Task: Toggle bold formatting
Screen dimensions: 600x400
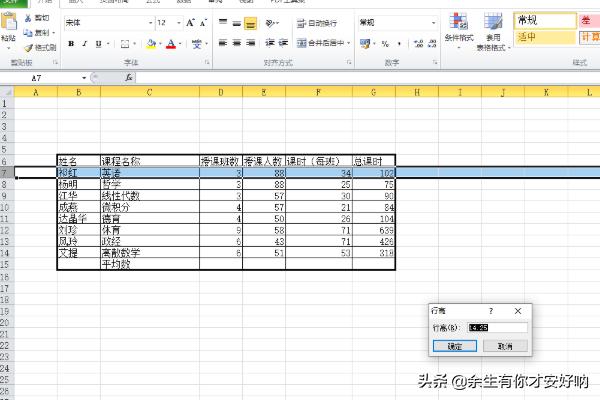Action: 71,44
